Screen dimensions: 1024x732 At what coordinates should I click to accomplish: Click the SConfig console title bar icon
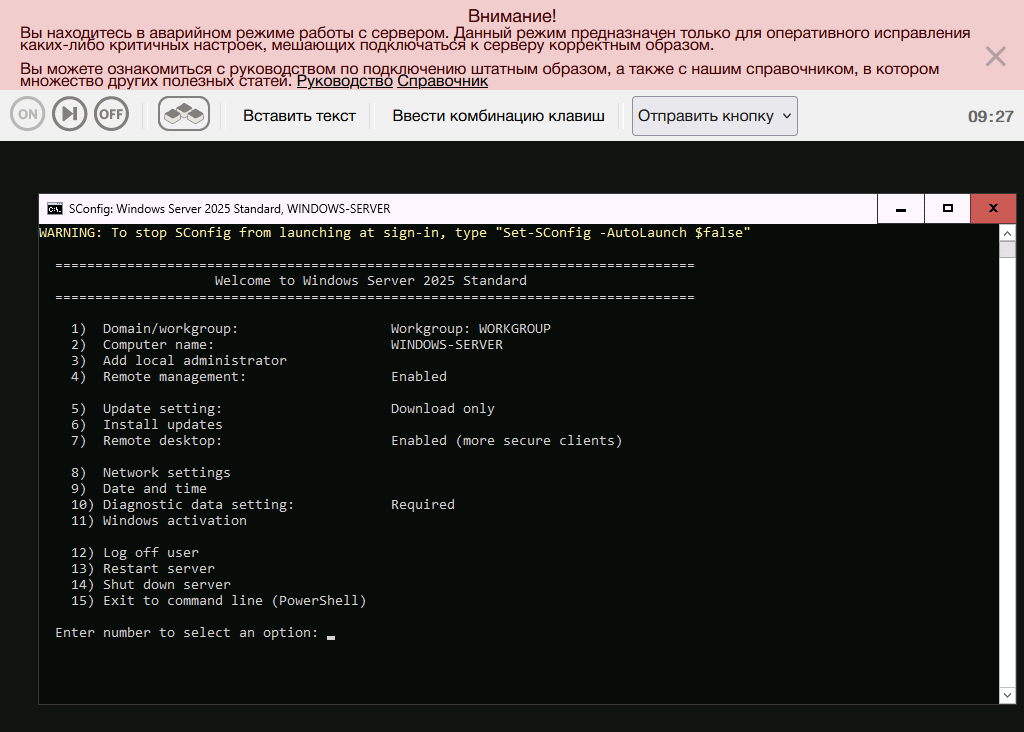(55, 209)
